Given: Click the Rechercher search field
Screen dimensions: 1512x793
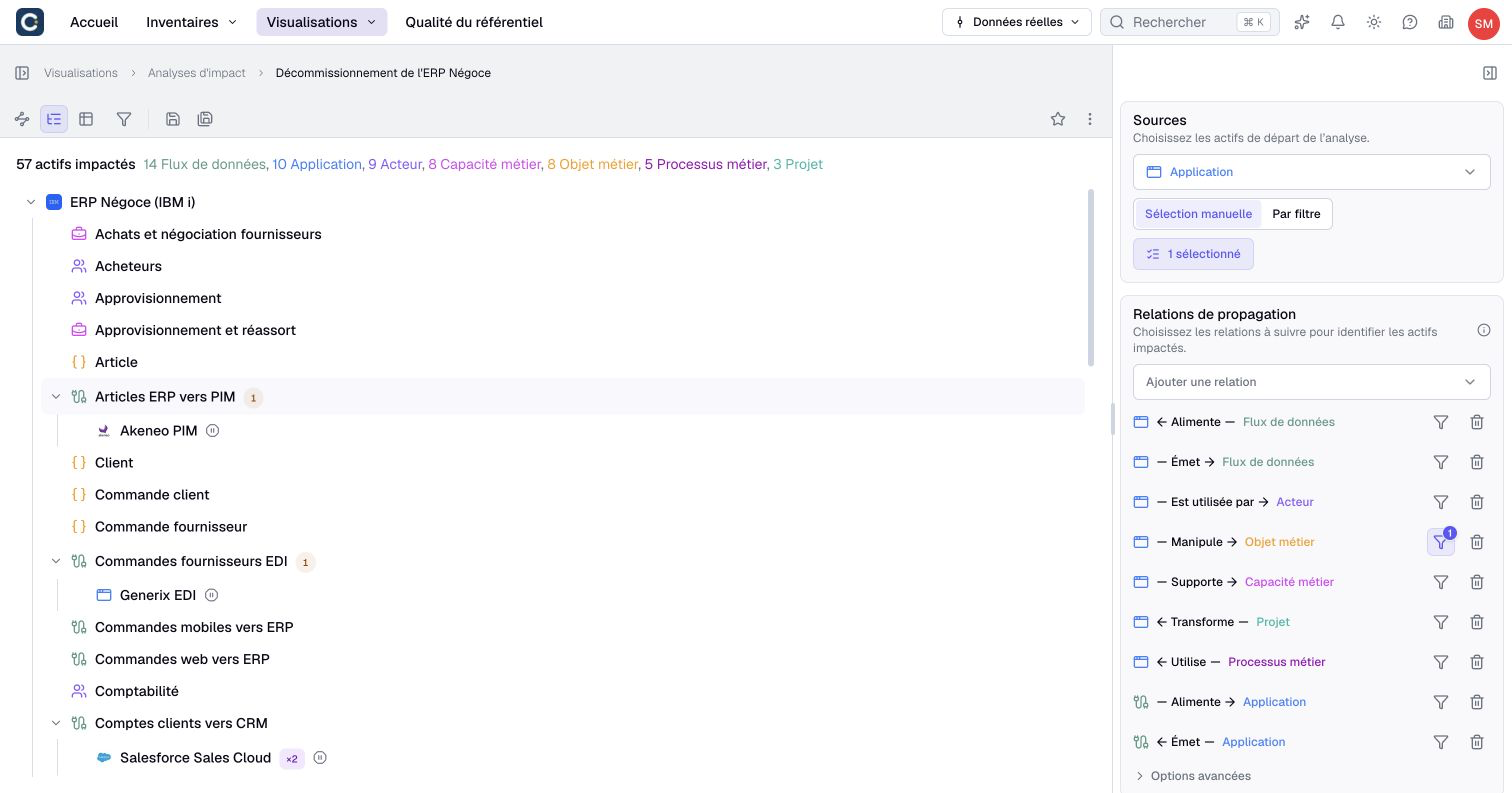Looking at the screenshot, I should pyautogui.click(x=1190, y=22).
